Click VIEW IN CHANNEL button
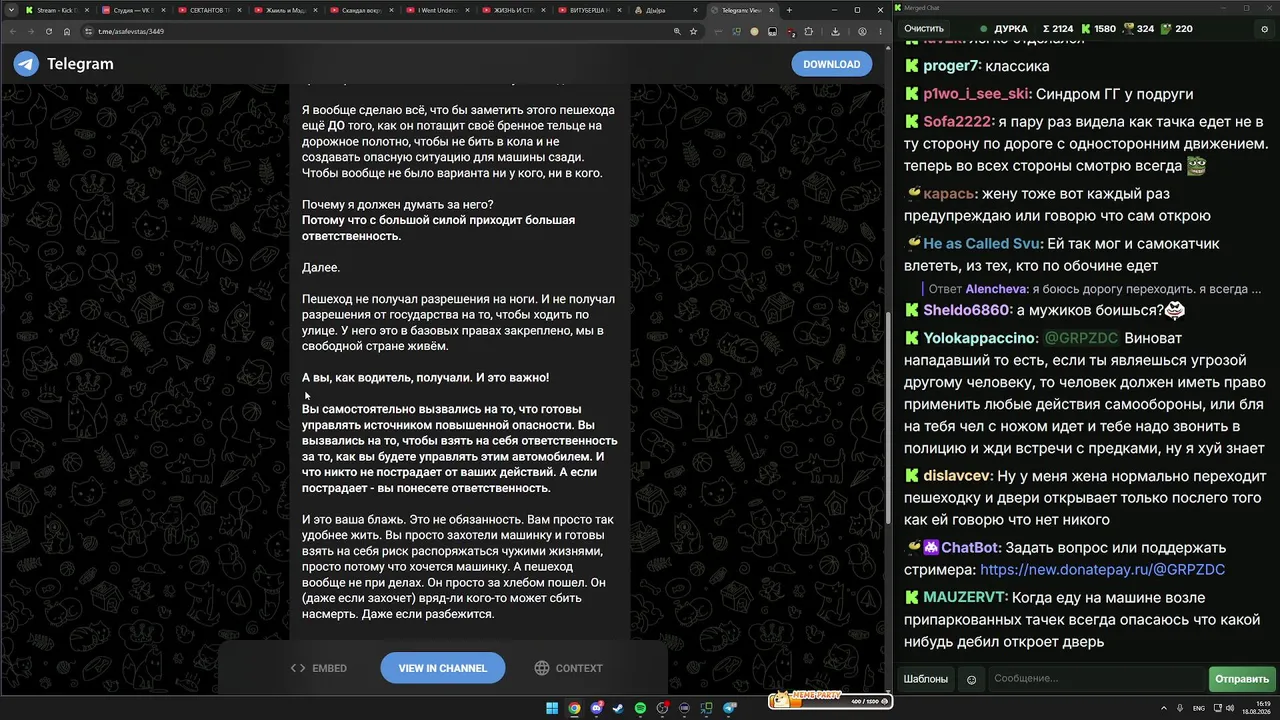This screenshot has width=1280, height=720. click(443, 668)
